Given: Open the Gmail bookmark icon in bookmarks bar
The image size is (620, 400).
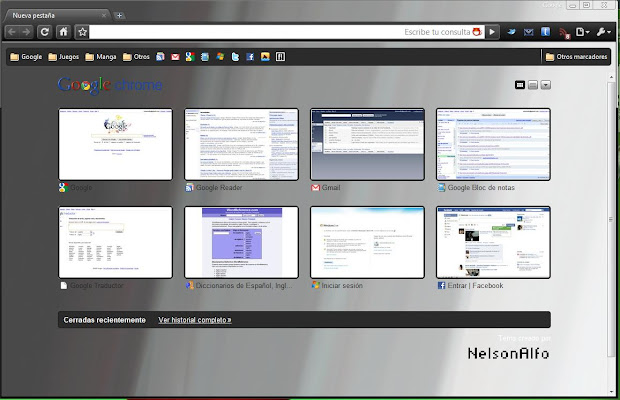Looking at the screenshot, I should 175,57.
